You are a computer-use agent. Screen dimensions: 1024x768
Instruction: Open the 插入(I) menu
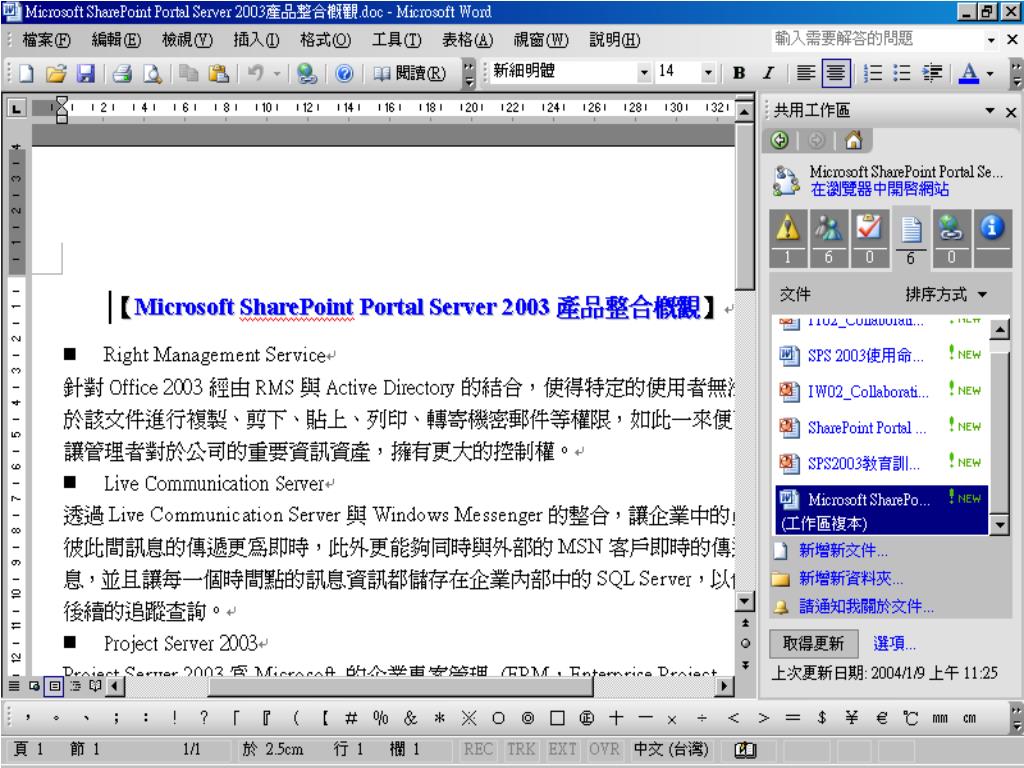[x=256, y=40]
